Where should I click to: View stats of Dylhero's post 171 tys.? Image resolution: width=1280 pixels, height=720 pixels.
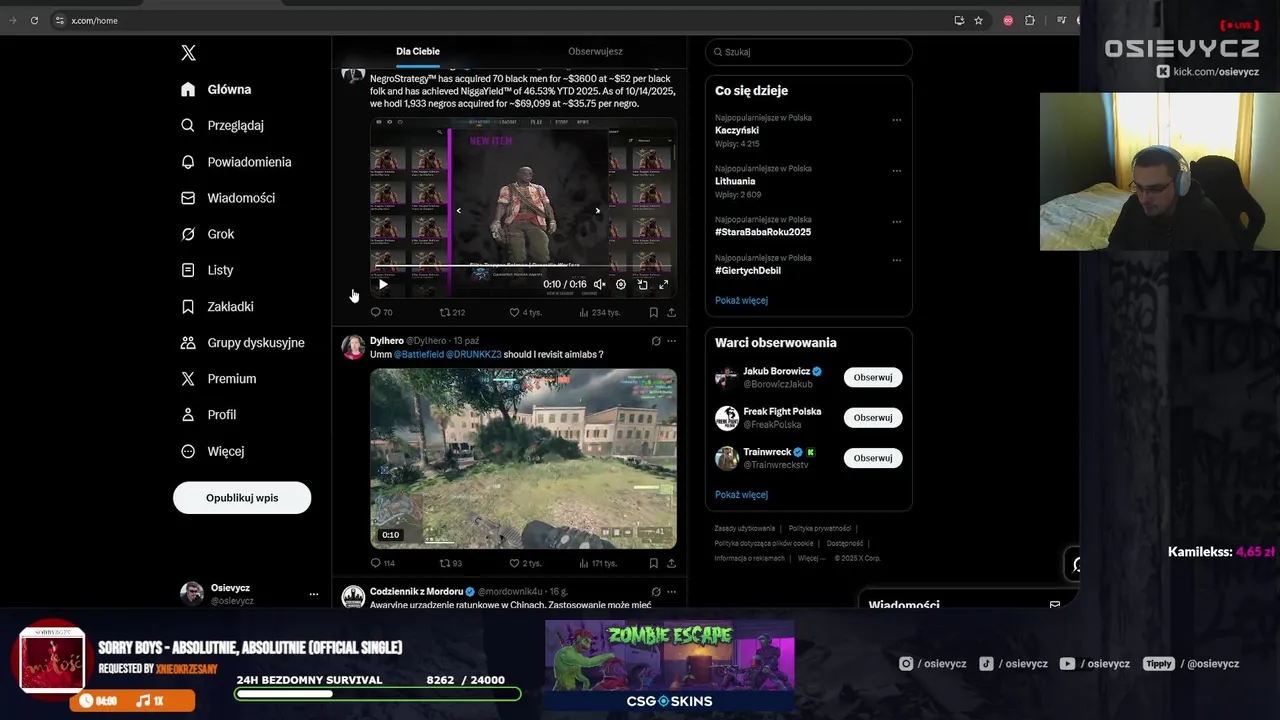[599, 563]
